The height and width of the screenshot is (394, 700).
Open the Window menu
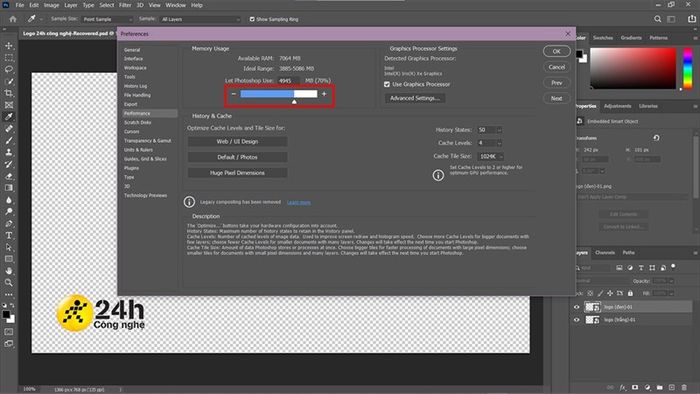[175, 5]
